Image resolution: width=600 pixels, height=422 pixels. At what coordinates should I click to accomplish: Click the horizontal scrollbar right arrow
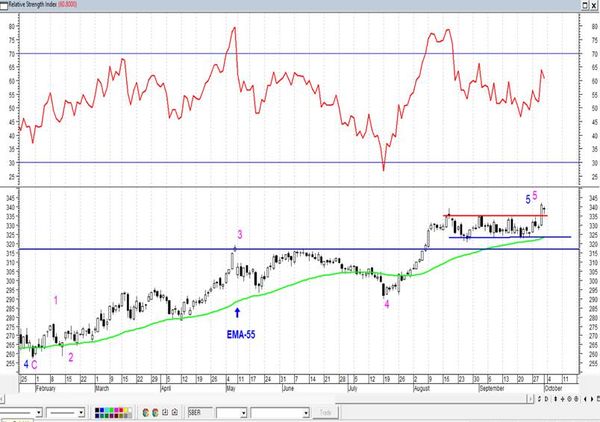[x=530, y=399]
